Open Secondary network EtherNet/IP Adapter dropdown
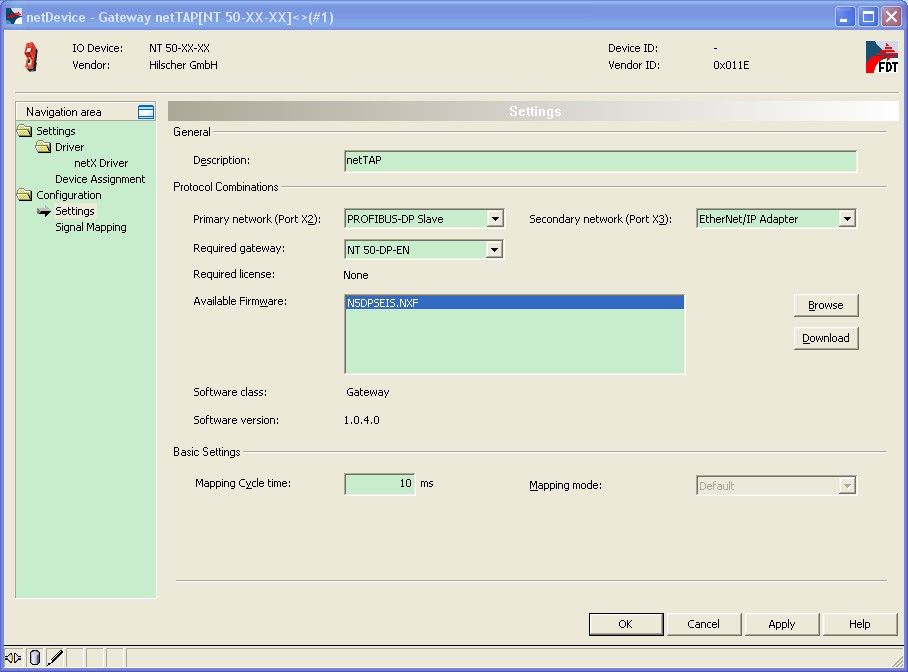The height and width of the screenshot is (672, 908). [x=776, y=218]
